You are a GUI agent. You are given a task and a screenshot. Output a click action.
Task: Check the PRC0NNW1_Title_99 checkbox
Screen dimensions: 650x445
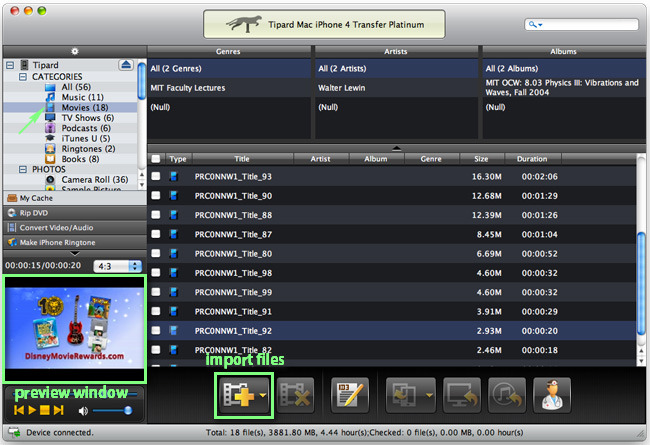tap(156, 292)
